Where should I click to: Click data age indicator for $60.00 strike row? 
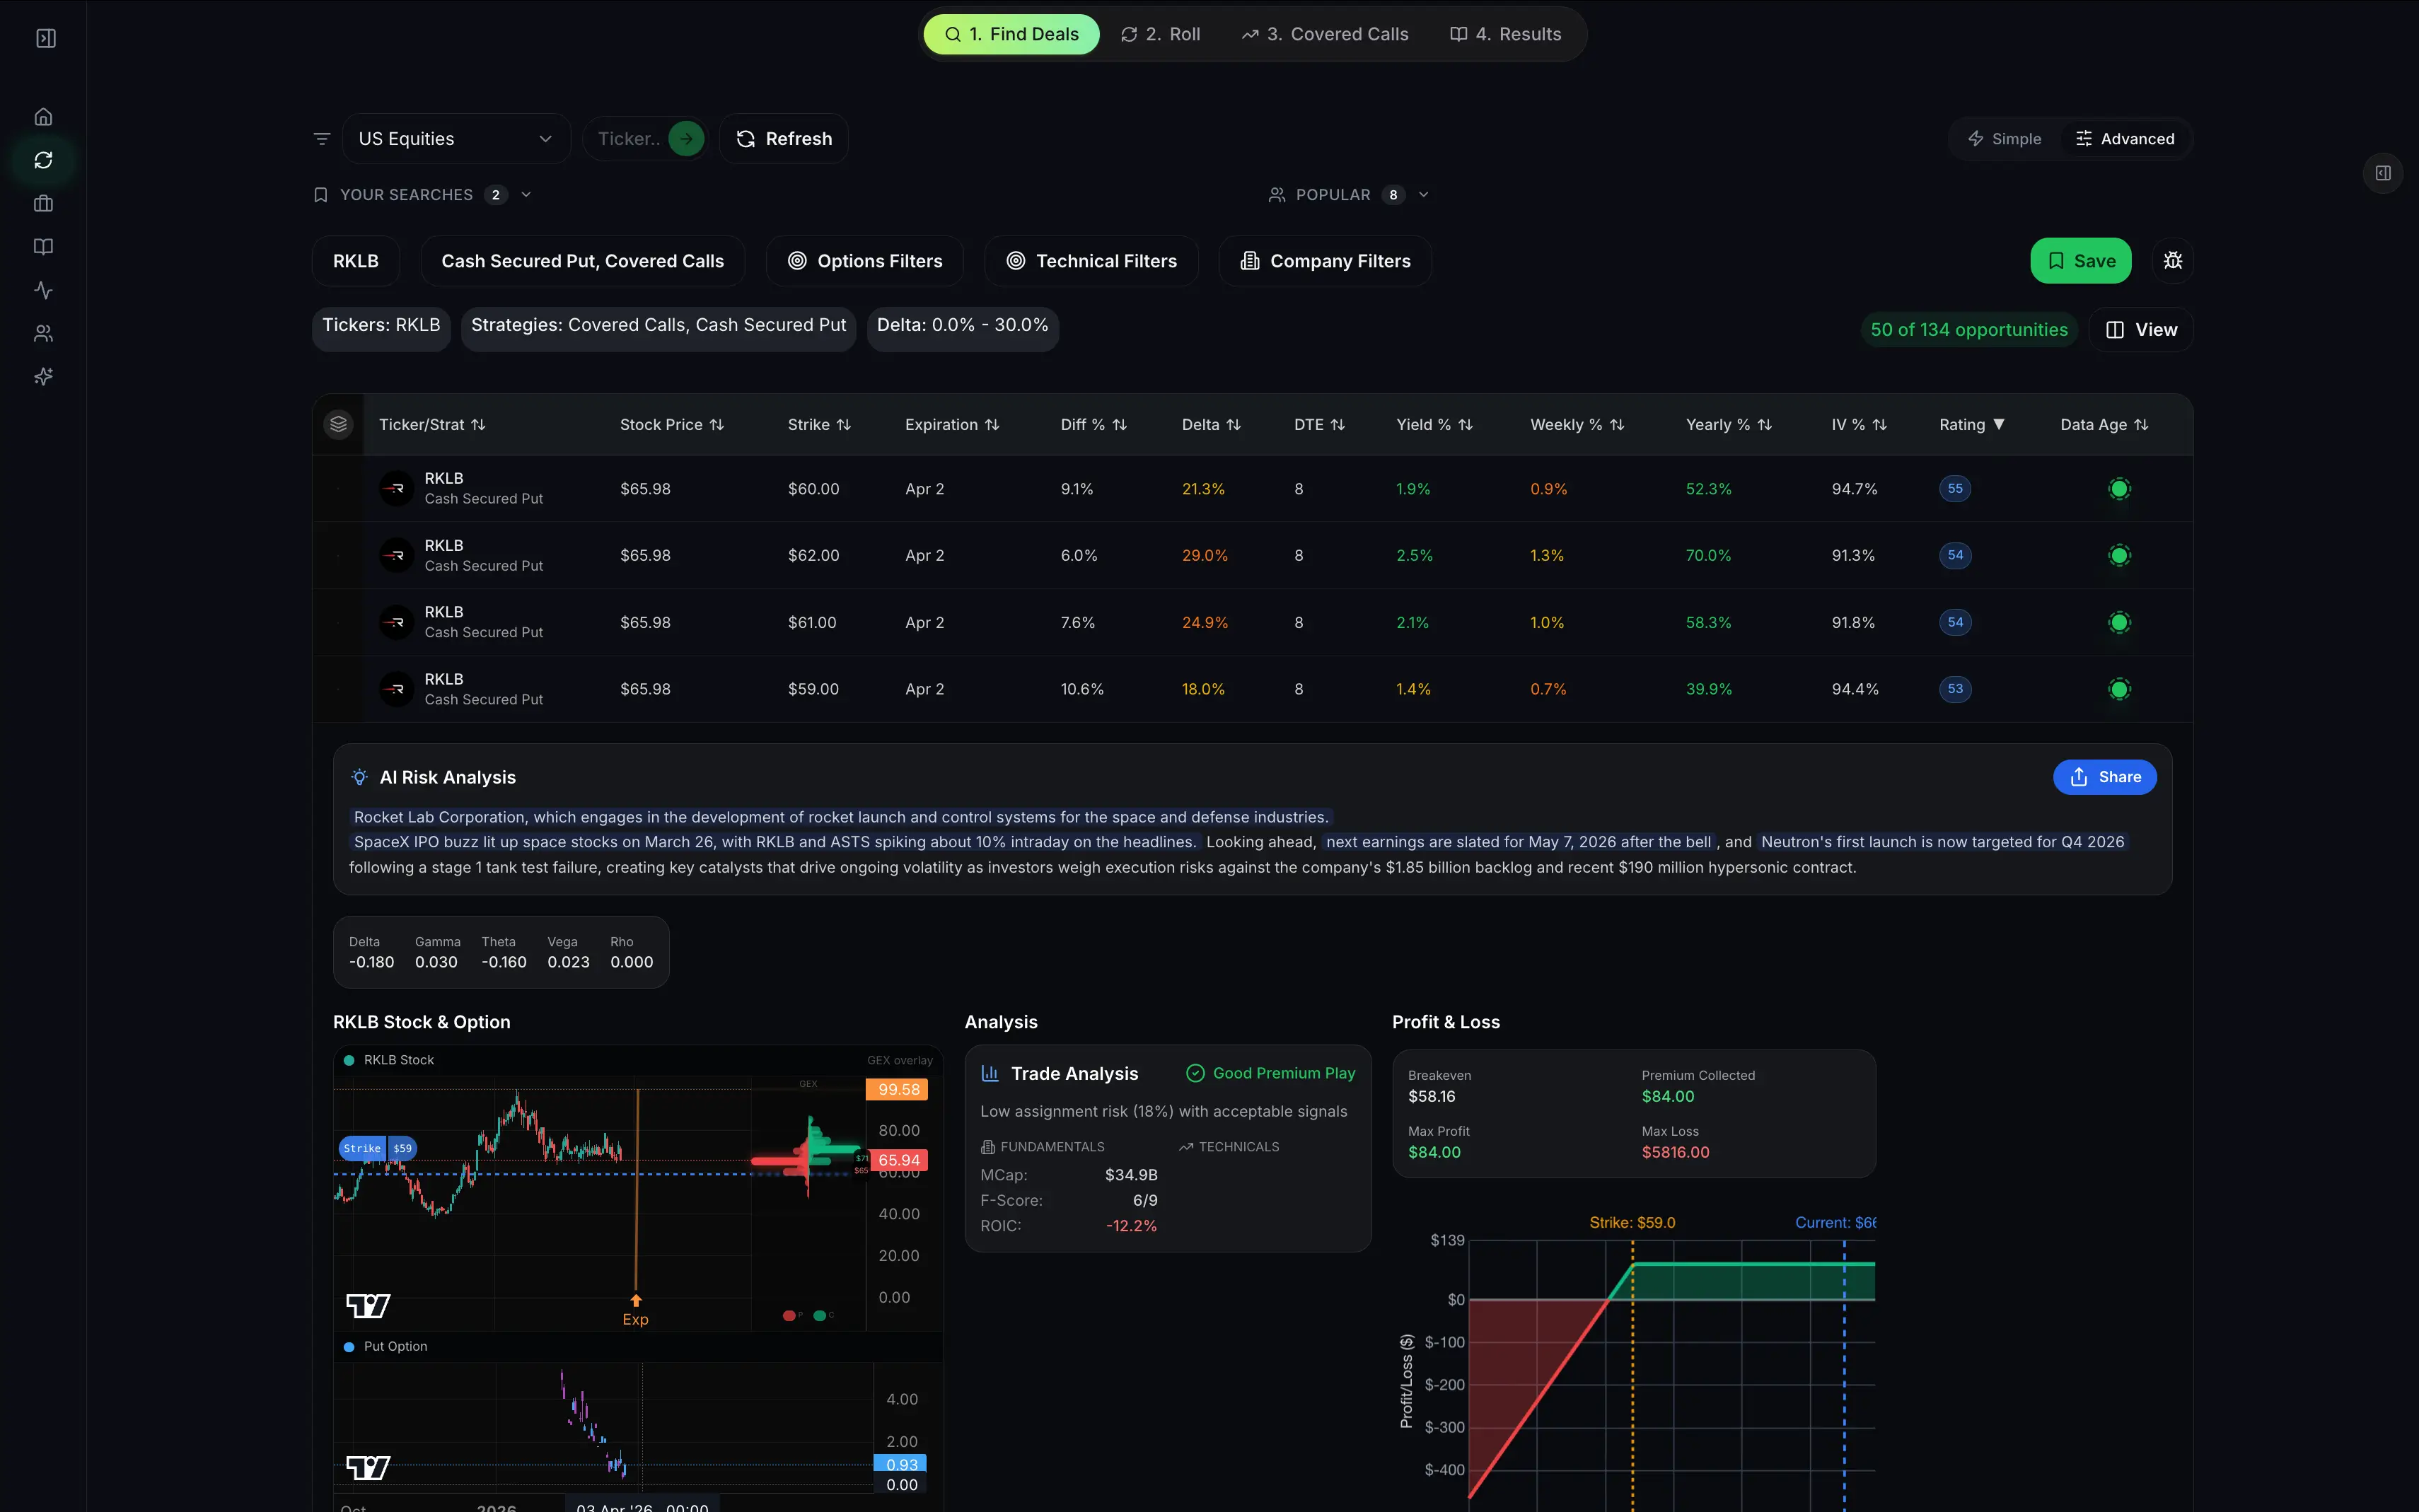click(2119, 489)
